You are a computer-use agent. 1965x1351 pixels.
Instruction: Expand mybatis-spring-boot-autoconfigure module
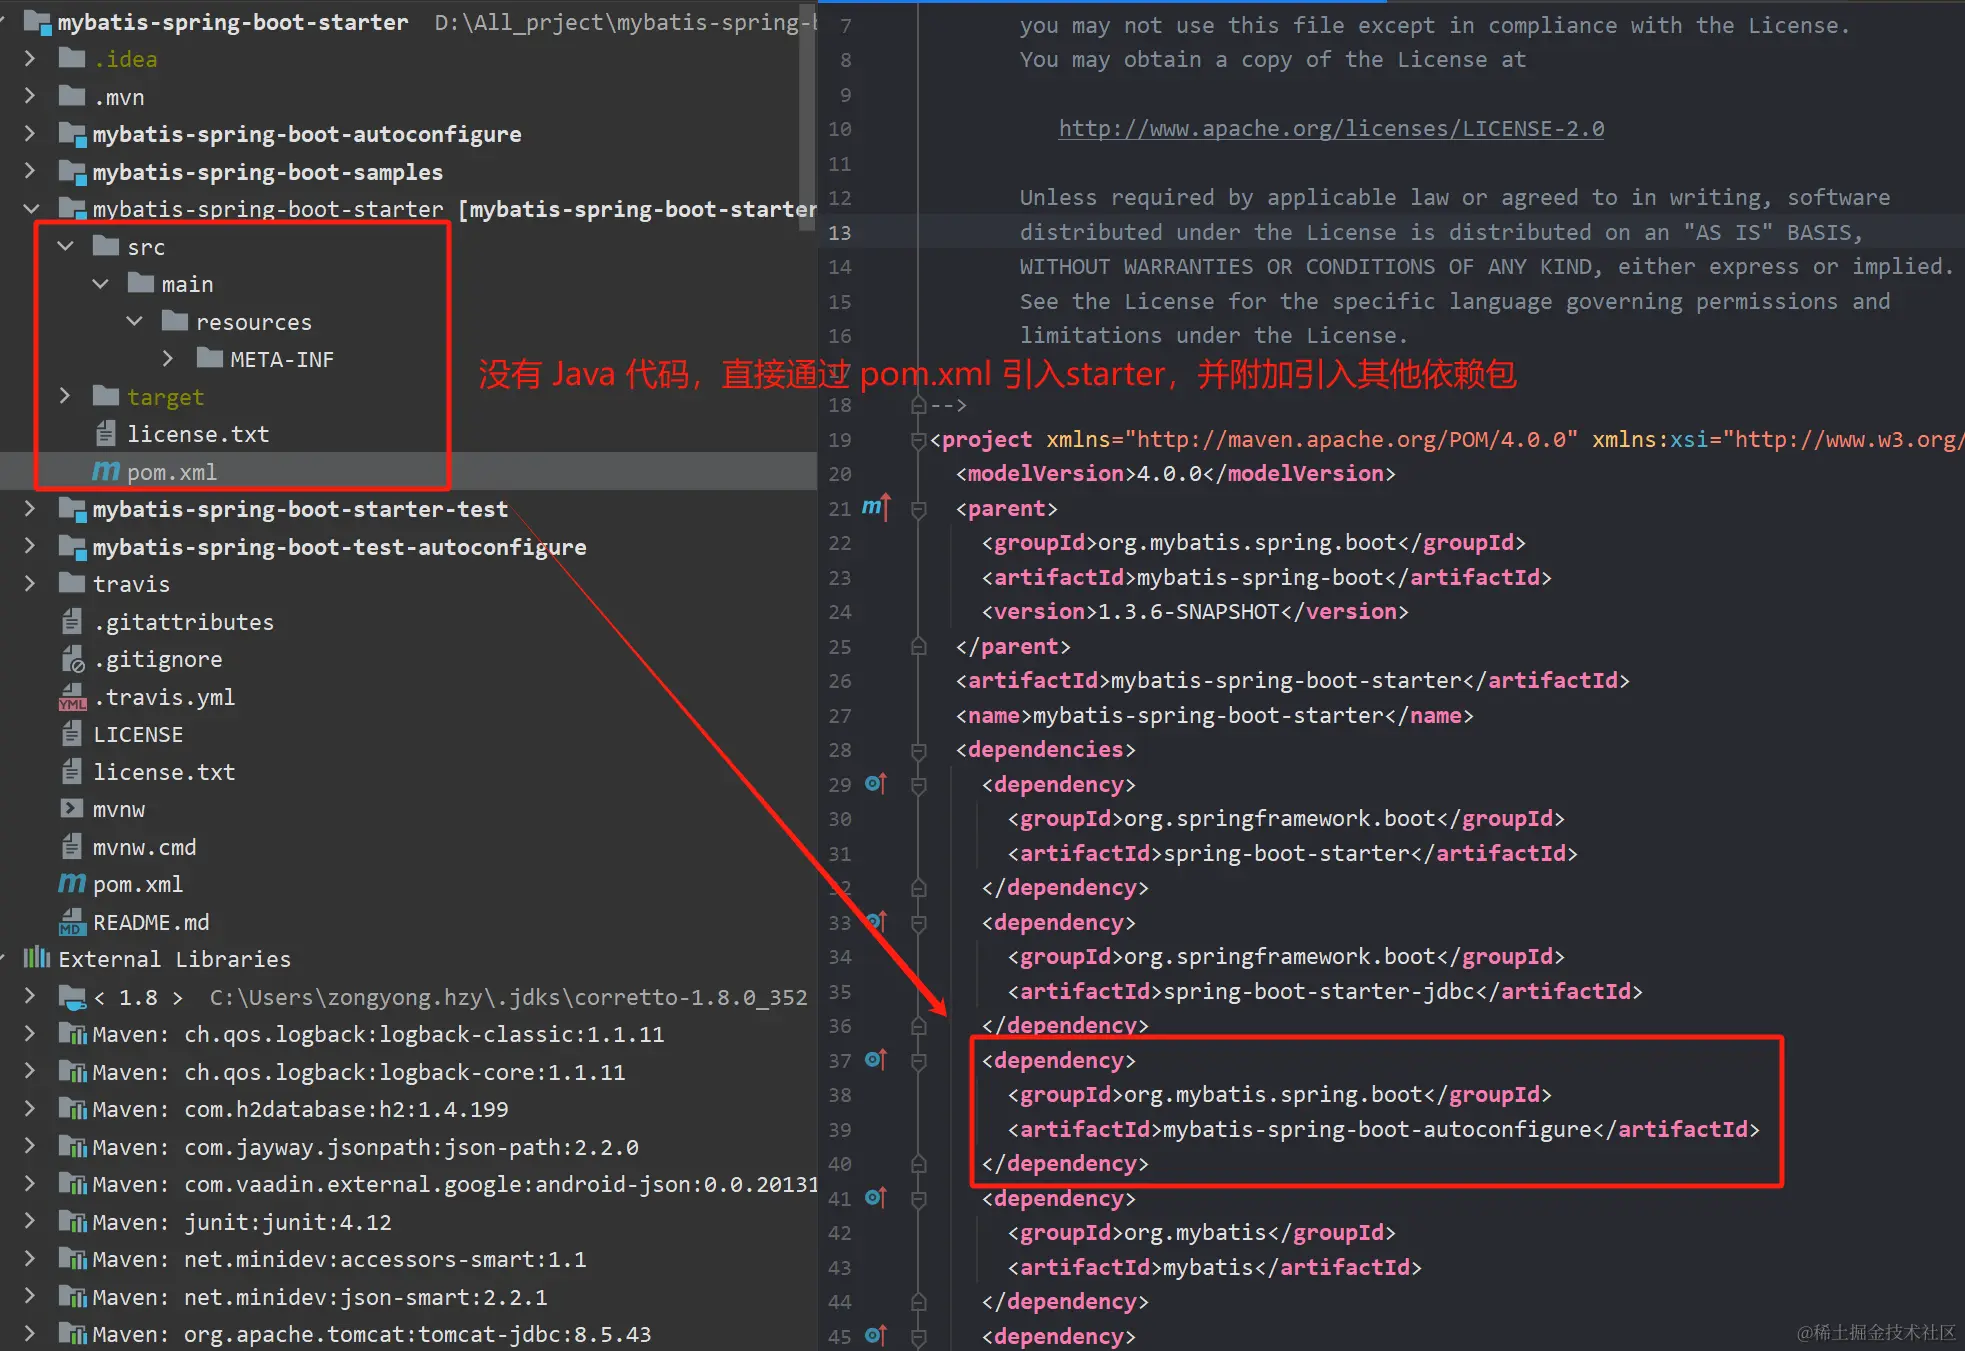[x=30, y=134]
